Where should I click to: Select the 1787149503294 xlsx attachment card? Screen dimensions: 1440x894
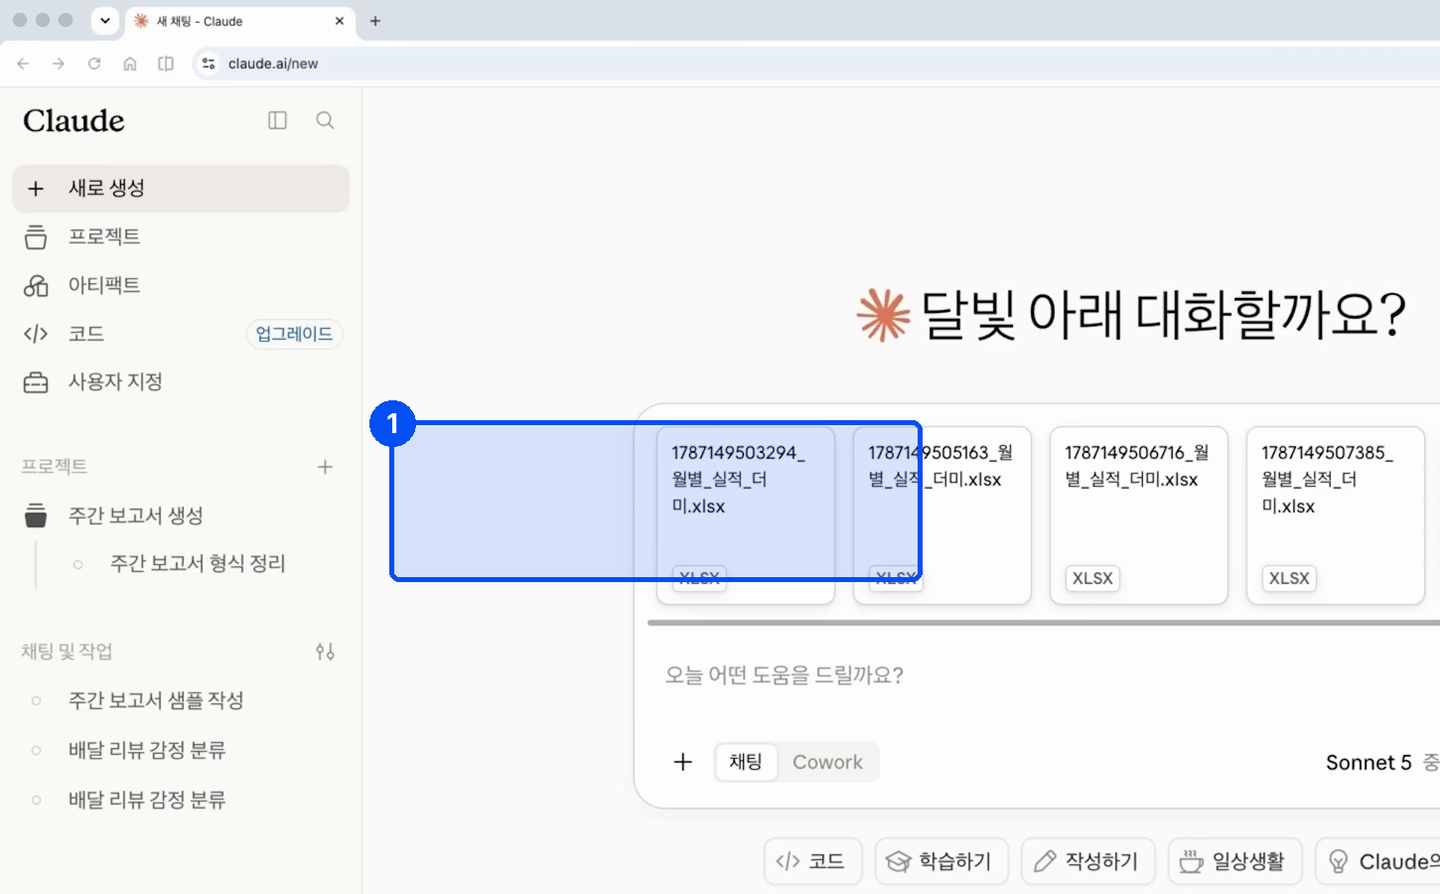point(746,515)
